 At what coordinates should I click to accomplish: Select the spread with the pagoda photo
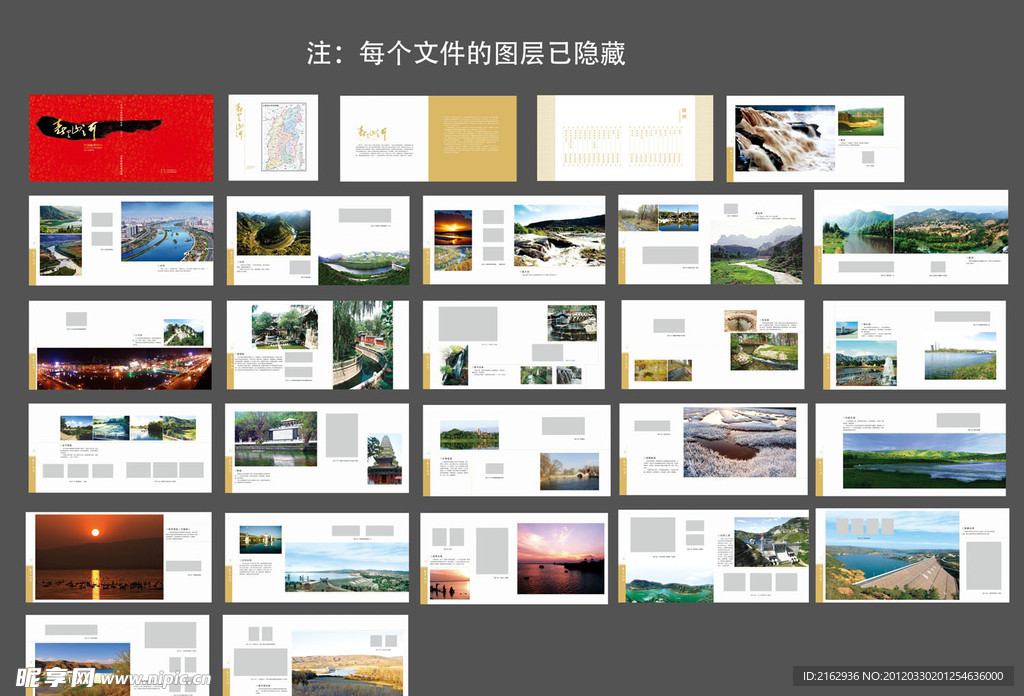(318, 448)
